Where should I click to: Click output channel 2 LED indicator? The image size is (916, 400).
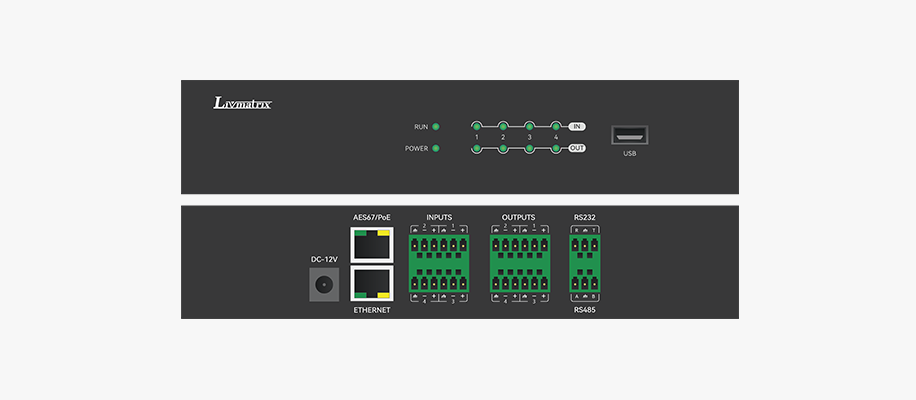(x=503, y=149)
